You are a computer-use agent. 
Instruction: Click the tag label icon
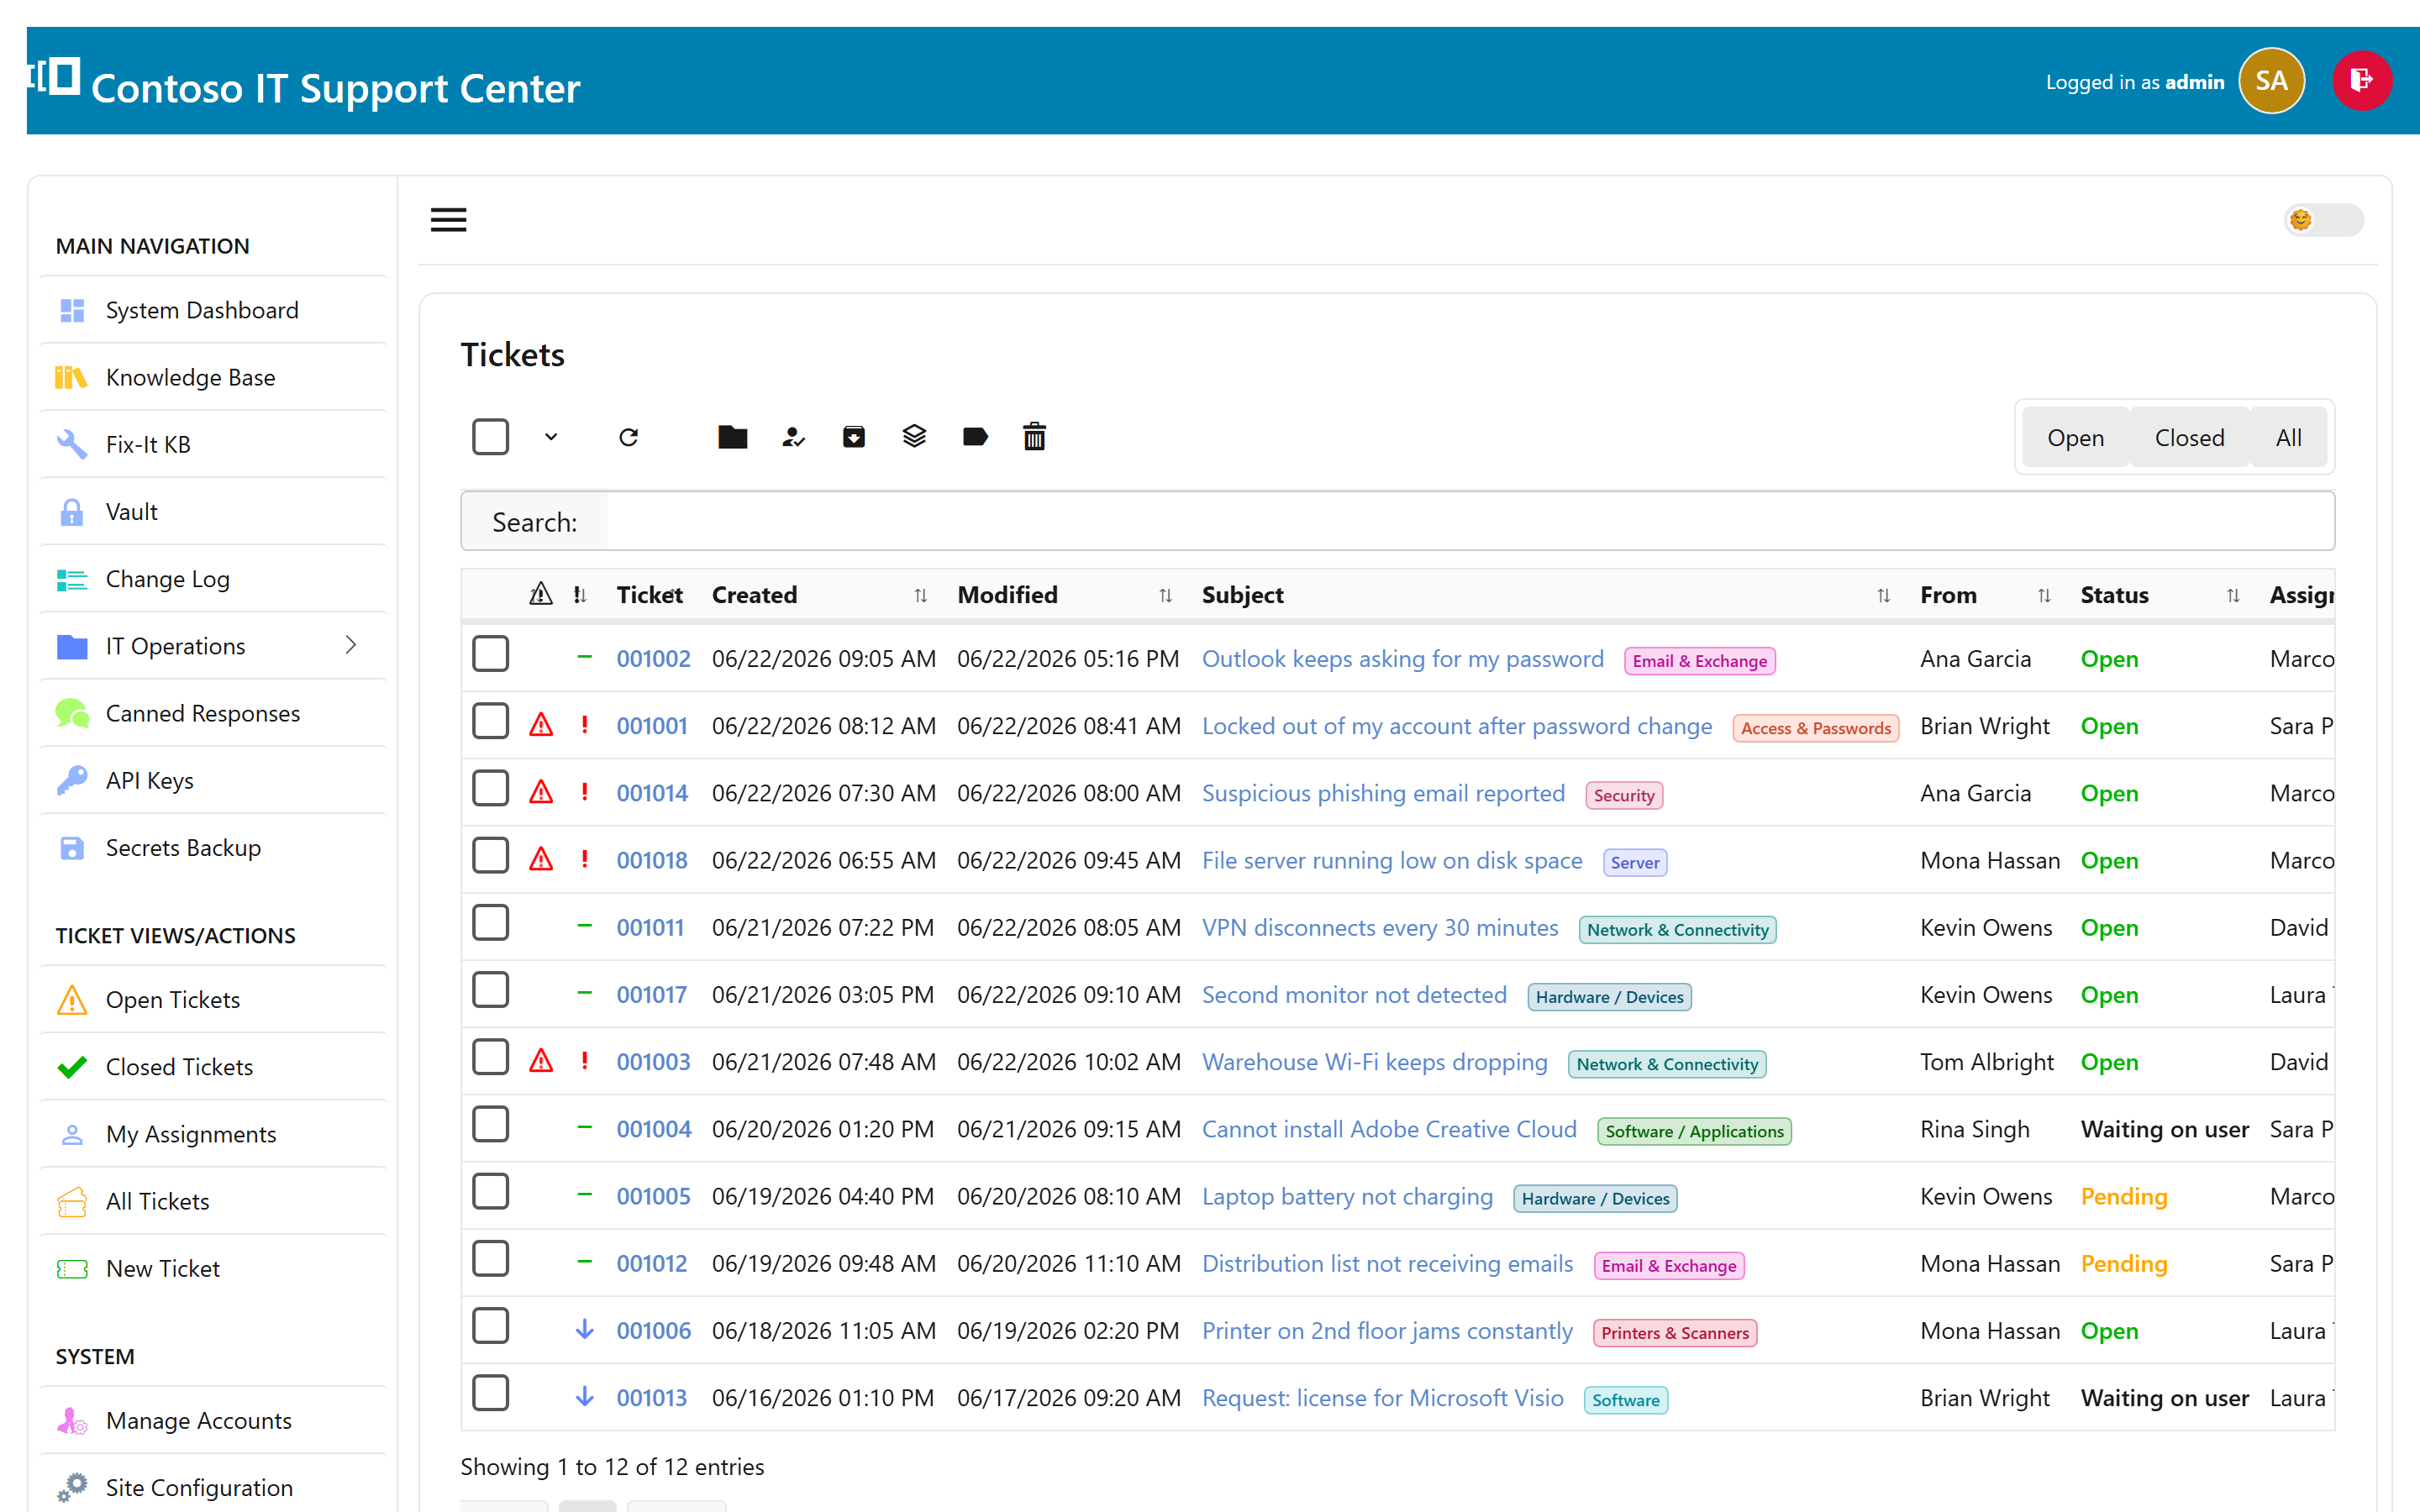coord(975,437)
